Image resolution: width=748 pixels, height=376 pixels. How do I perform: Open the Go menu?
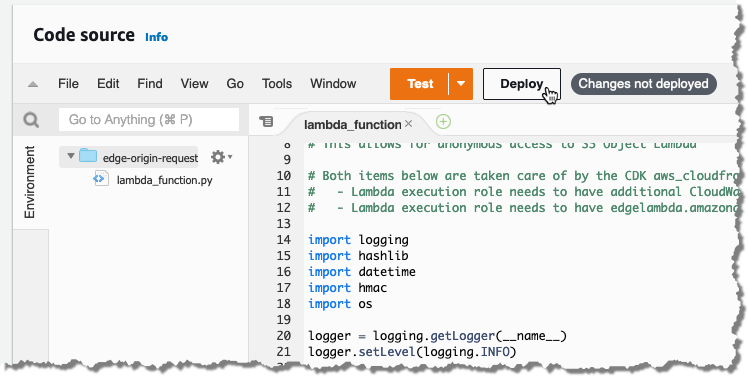tap(235, 84)
